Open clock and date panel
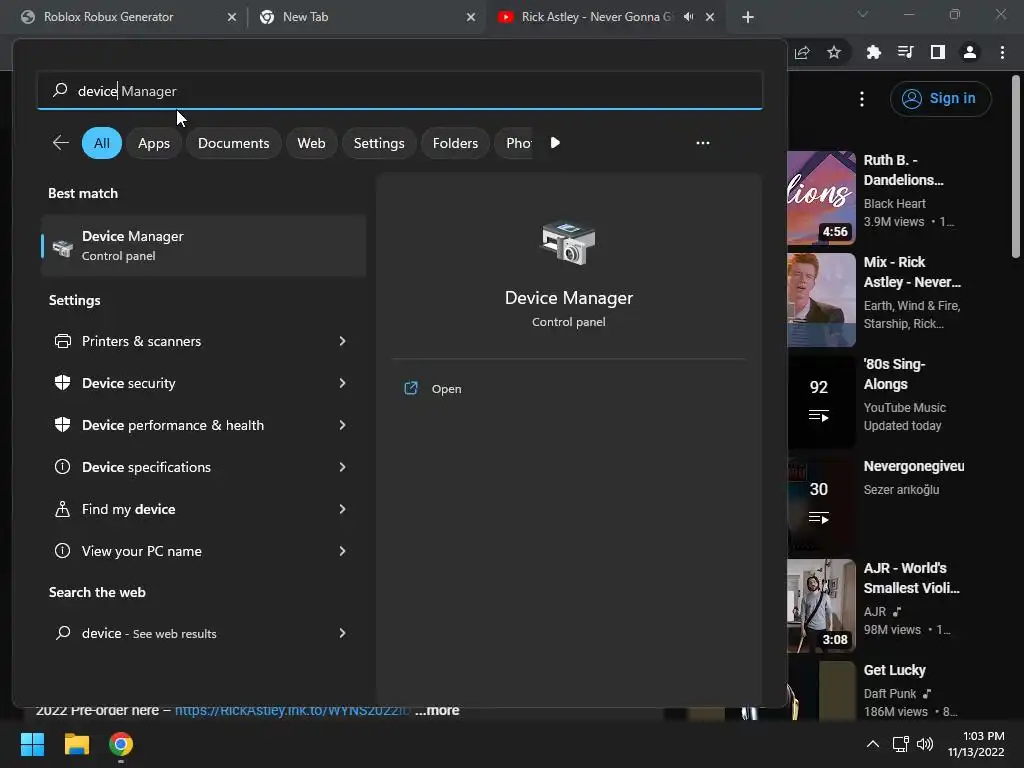 coord(976,744)
